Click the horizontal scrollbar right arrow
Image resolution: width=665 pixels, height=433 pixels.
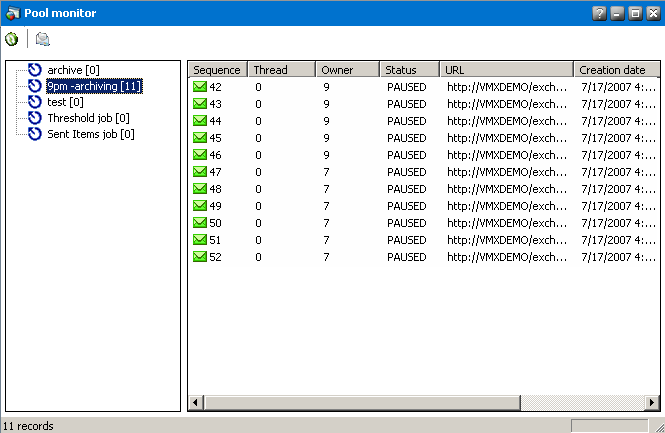tap(652, 402)
